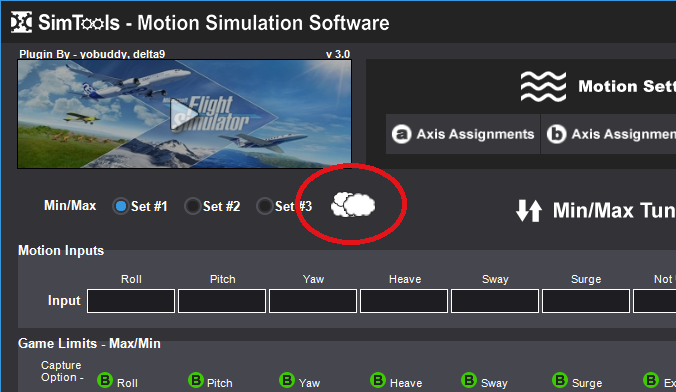Select the Set #2 radio button
Viewport: 676px width, 392px height.
pyautogui.click(x=192, y=206)
